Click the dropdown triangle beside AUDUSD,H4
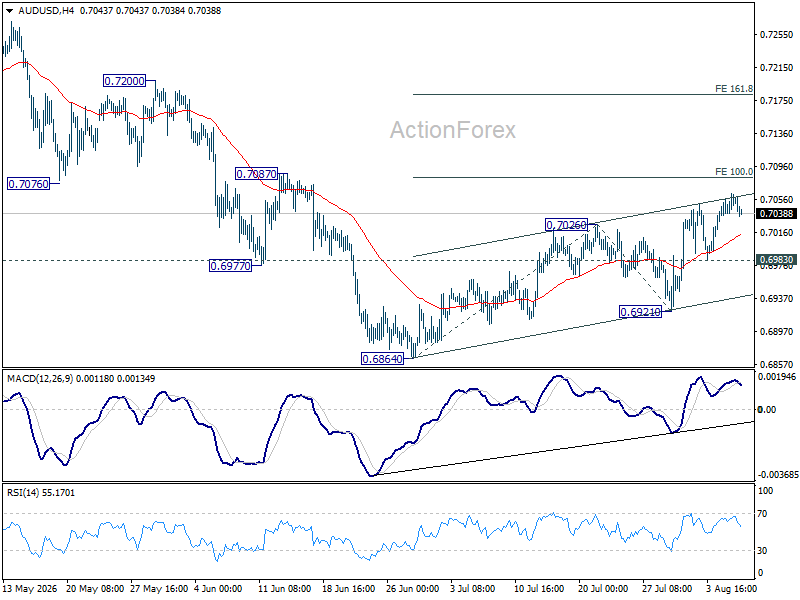This screenshot has width=800, height=600. (x=10, y=11)
